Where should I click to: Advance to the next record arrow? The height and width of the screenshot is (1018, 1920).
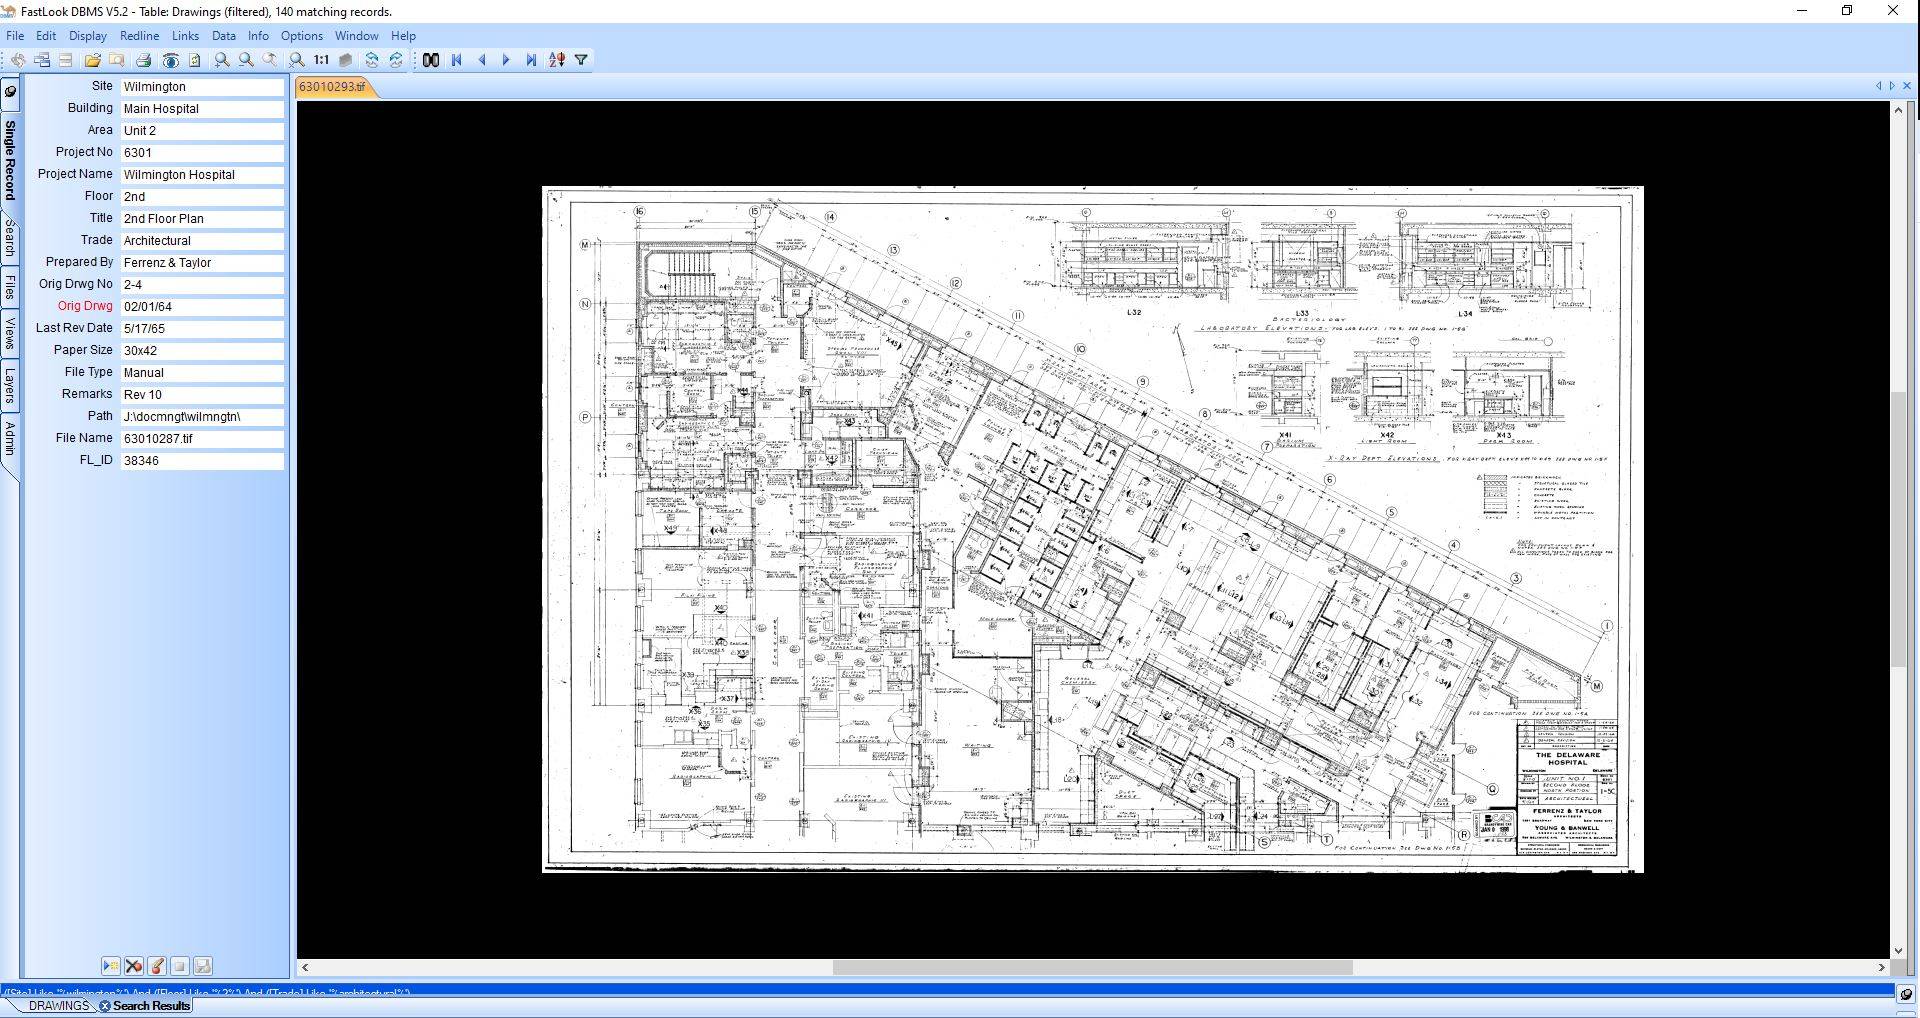pos(506,60)
